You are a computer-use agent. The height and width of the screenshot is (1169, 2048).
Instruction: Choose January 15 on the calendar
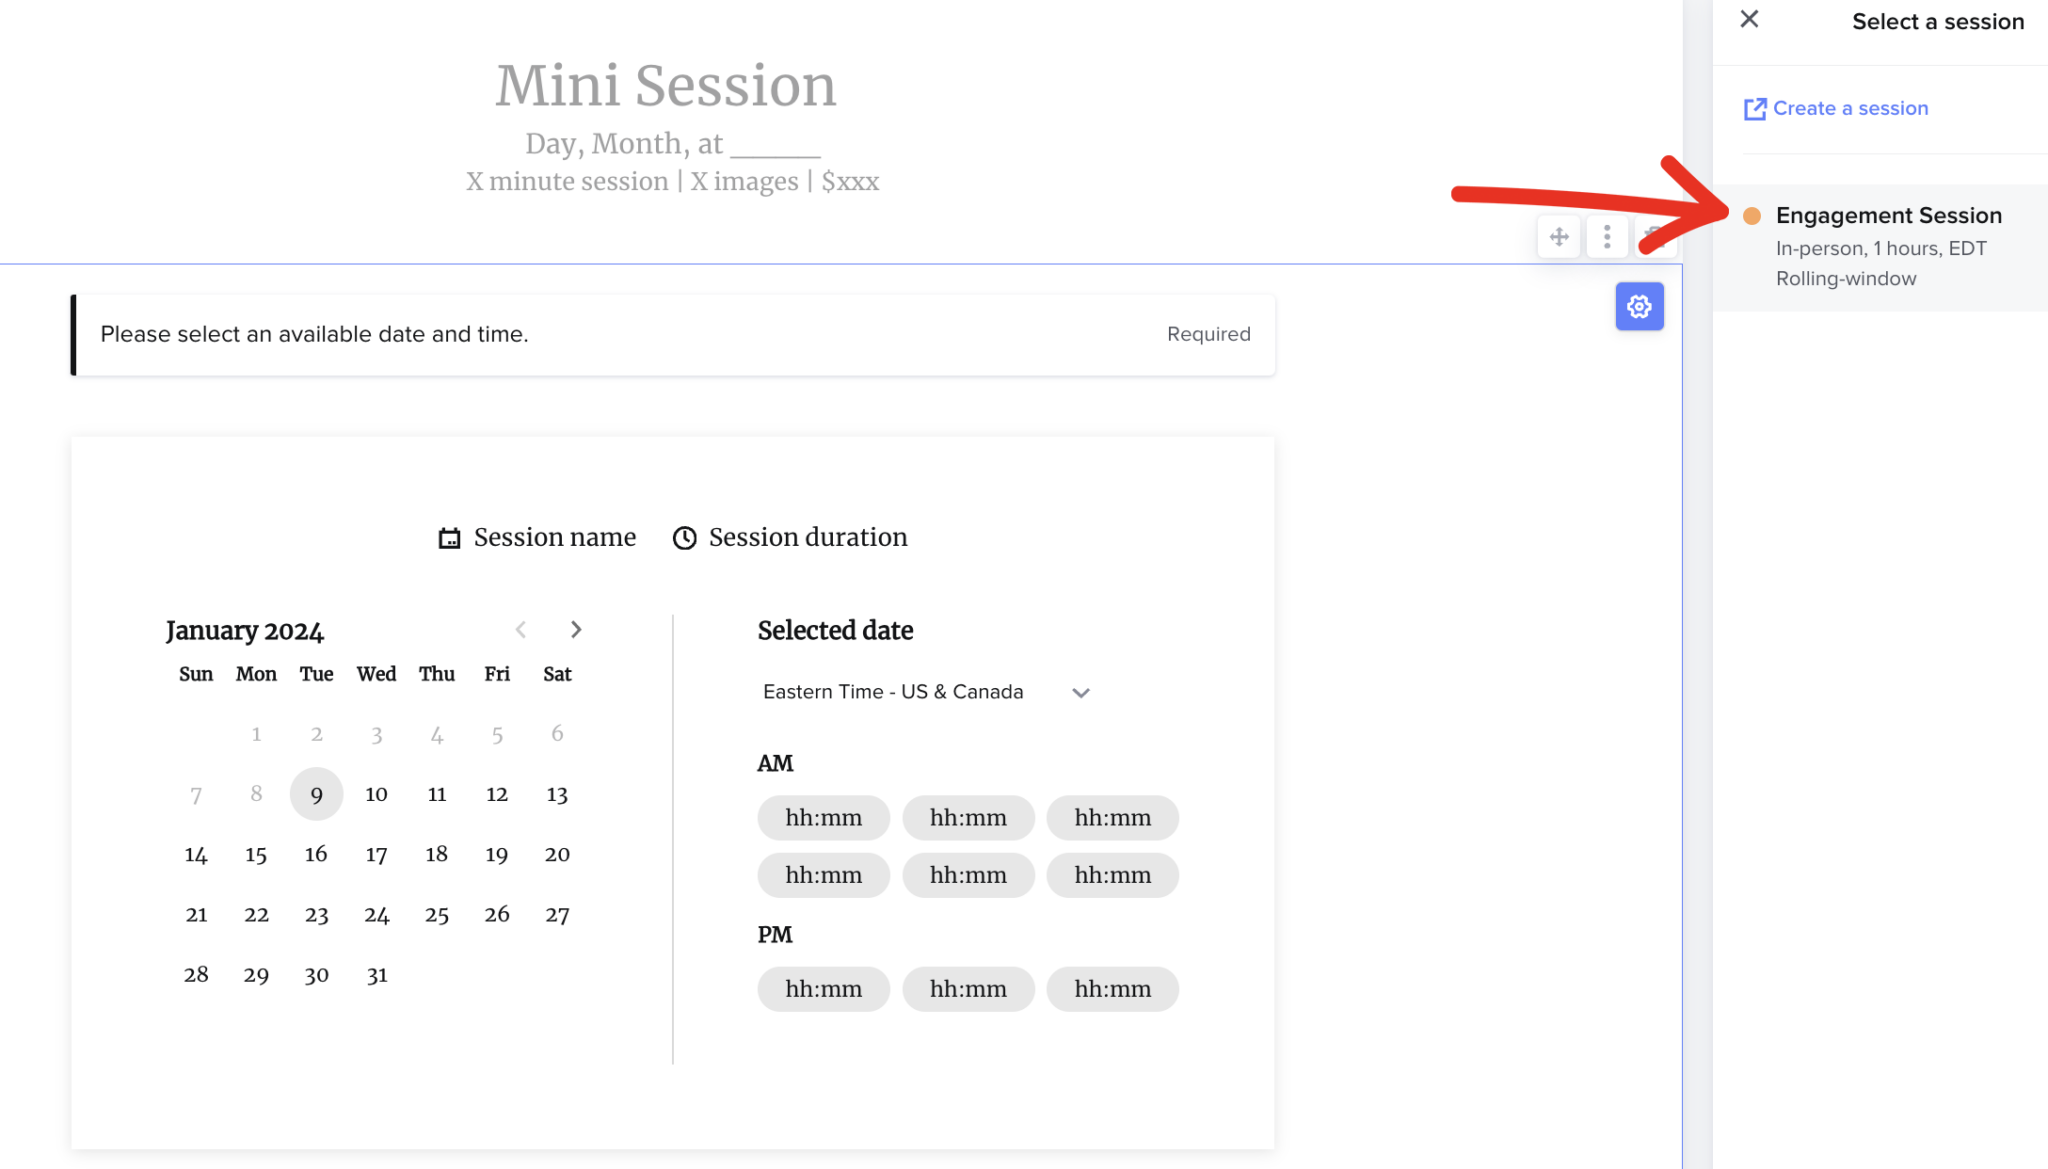tap(256, 854)
